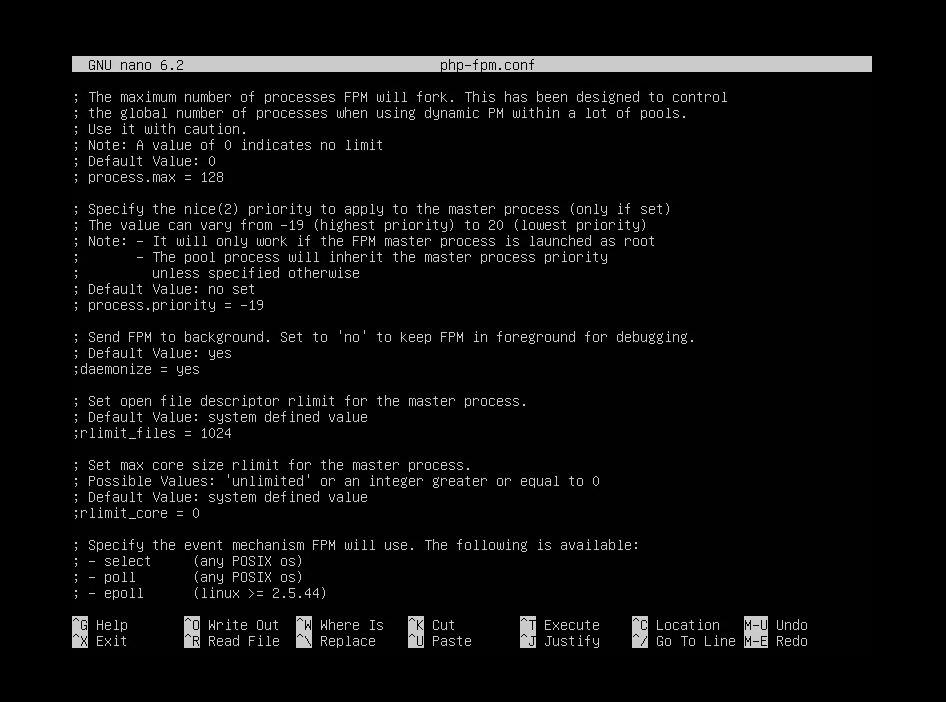
Task: Place cursor on ';rlimit_core = 0' line
Action: 136,513
